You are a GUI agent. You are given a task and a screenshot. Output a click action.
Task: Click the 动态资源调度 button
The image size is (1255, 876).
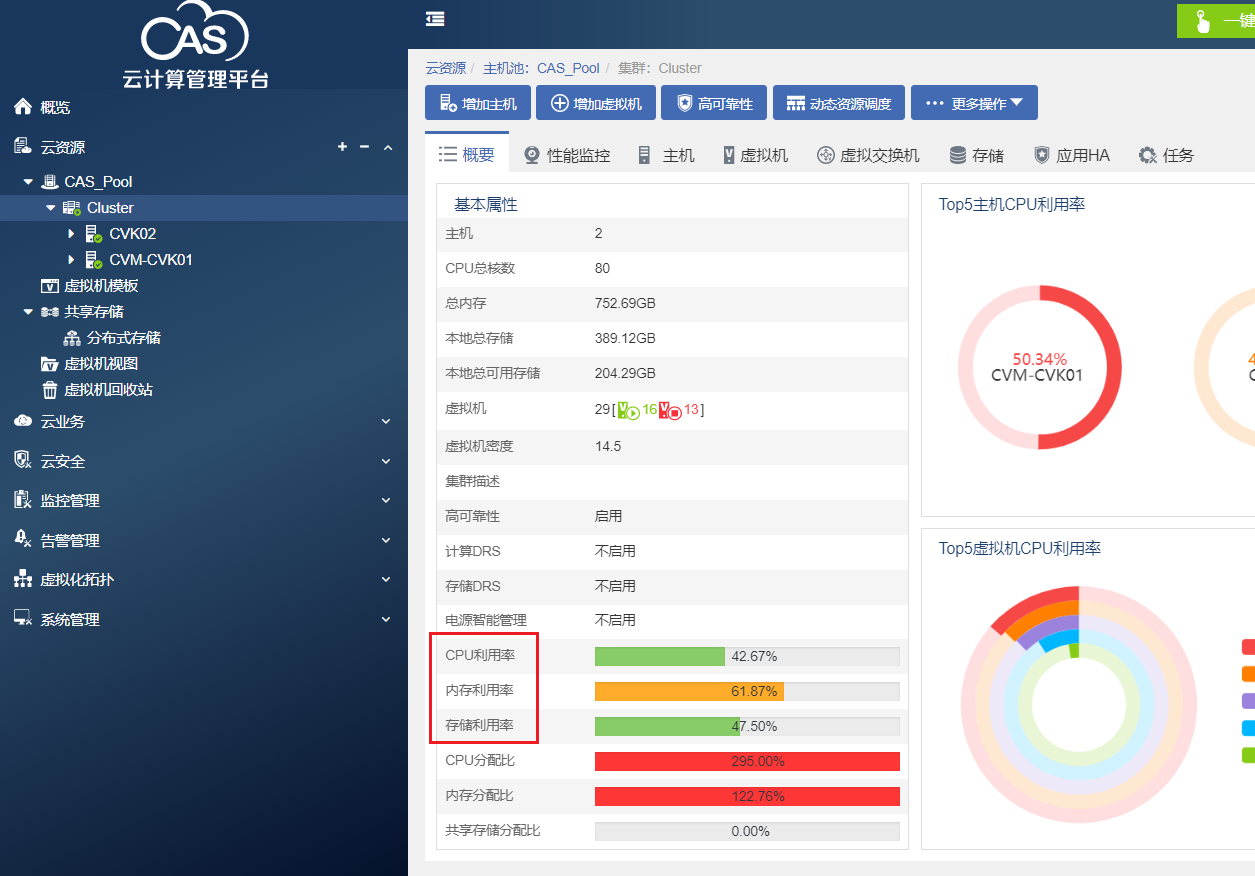point(839,103)
